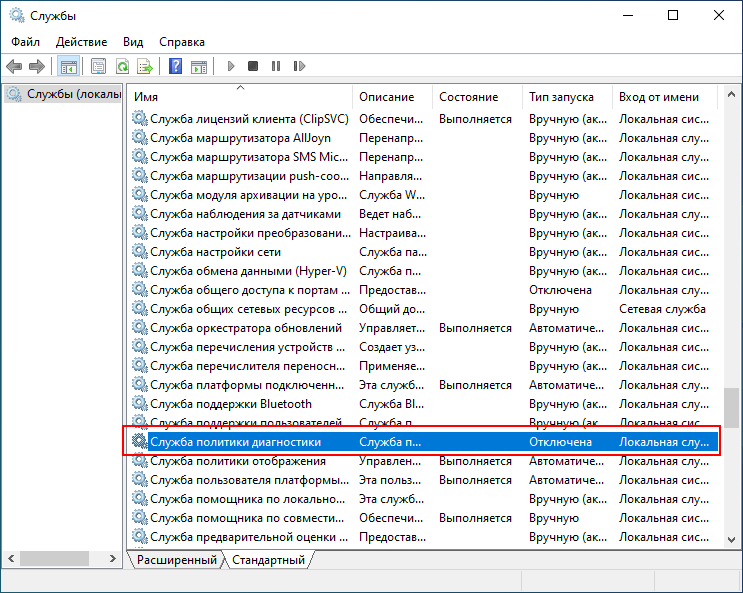Toggle the show/hide console tree icon
The width and height of the screenshot is (743, 593).
pos(68,66)
